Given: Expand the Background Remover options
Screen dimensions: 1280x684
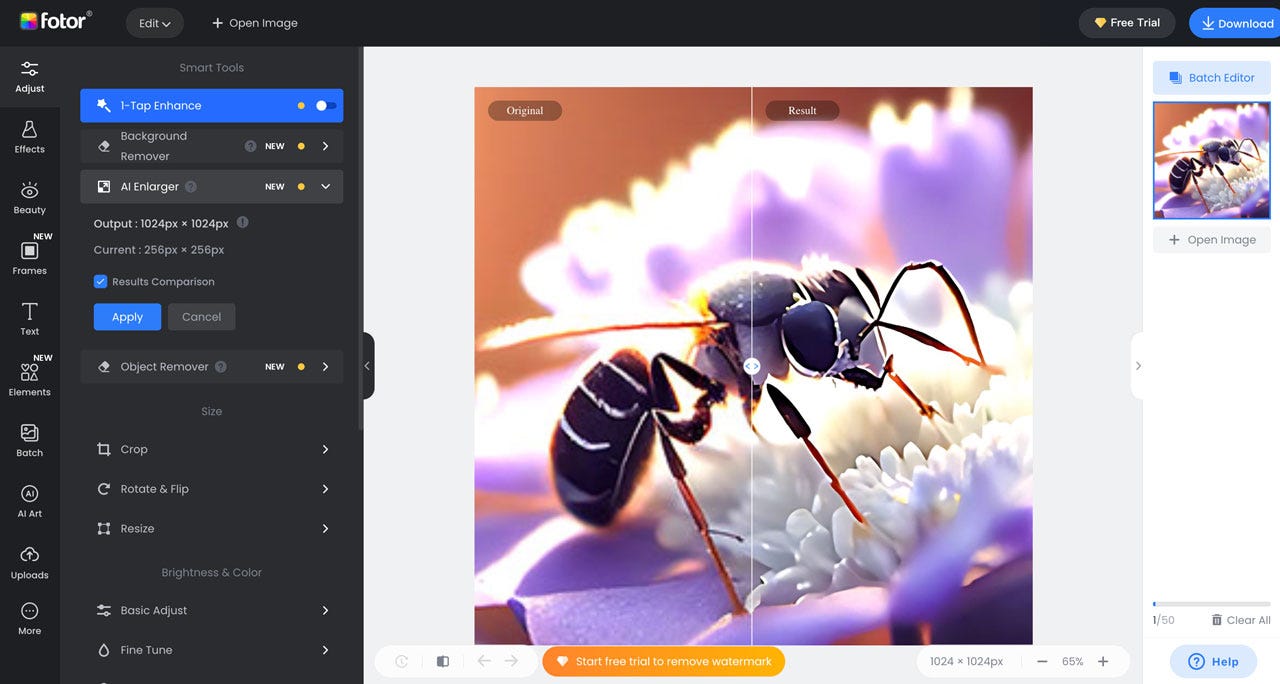Looking at the screenshot, I should point(324,145).
